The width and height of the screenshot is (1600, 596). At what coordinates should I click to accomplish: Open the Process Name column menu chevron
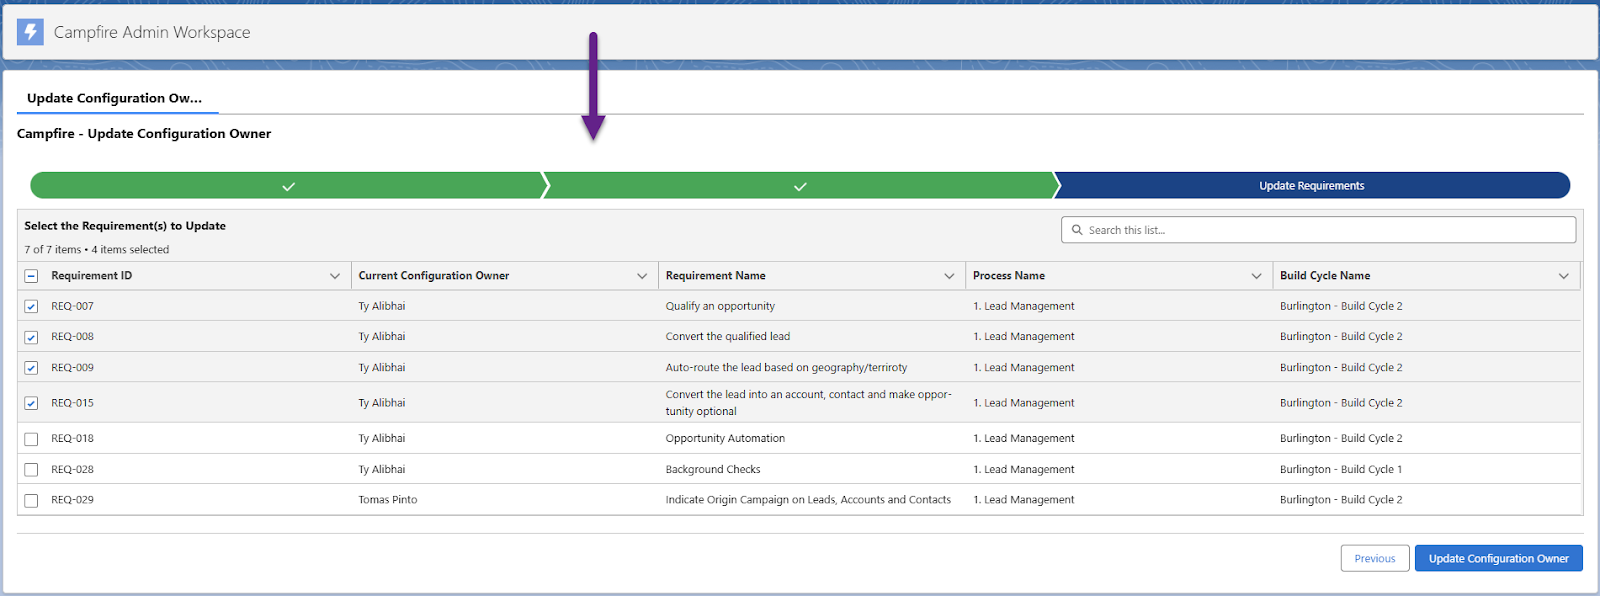1256,276
